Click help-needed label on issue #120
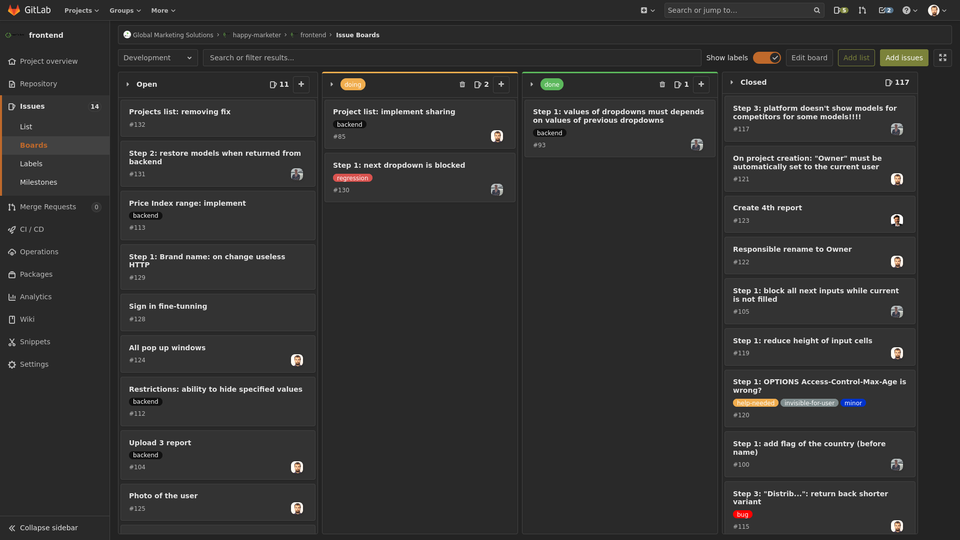This screenshot has width=960, height=540. (756, 403)
